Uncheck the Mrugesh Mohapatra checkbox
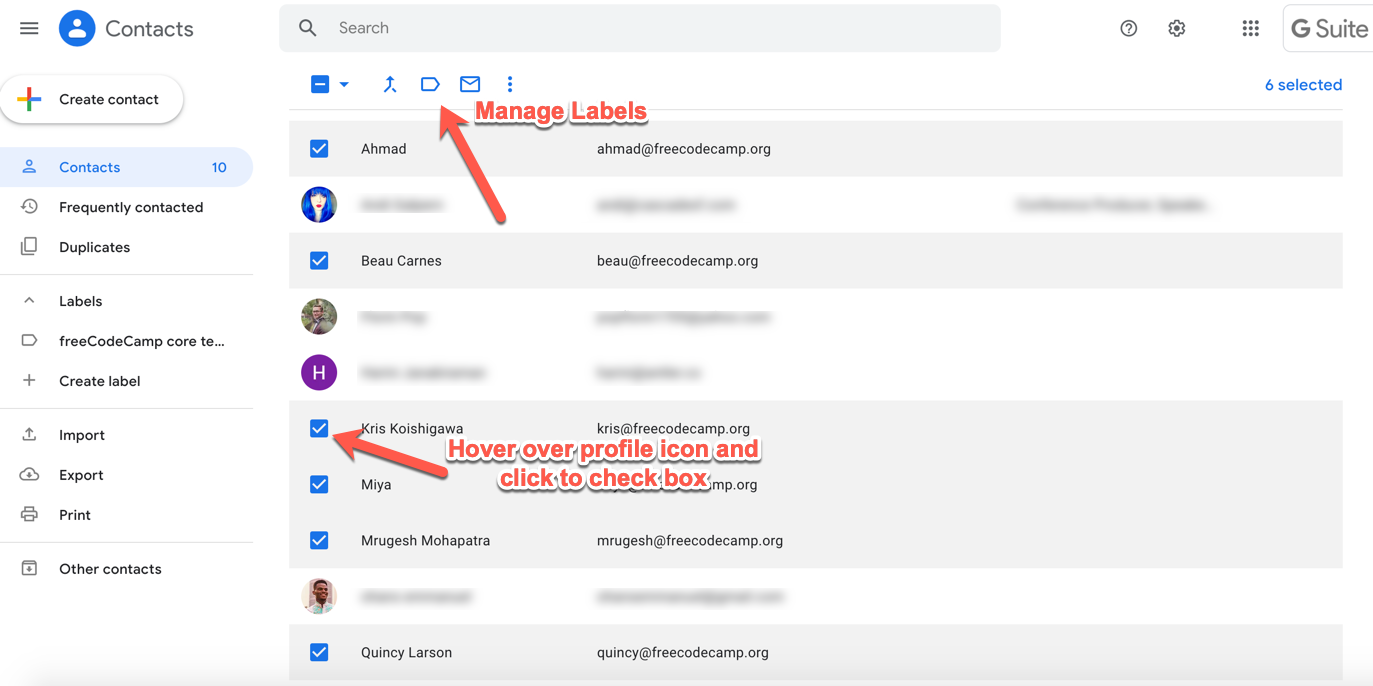This screenshot has height=686, width=1373. click(x=319, y=541)
